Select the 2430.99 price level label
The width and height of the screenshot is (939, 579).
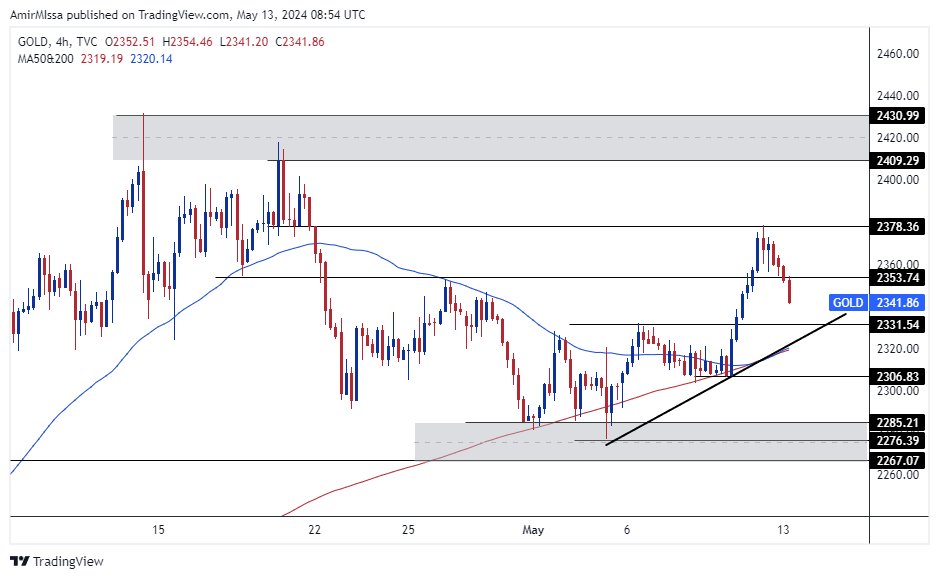[x=896, y=116]
